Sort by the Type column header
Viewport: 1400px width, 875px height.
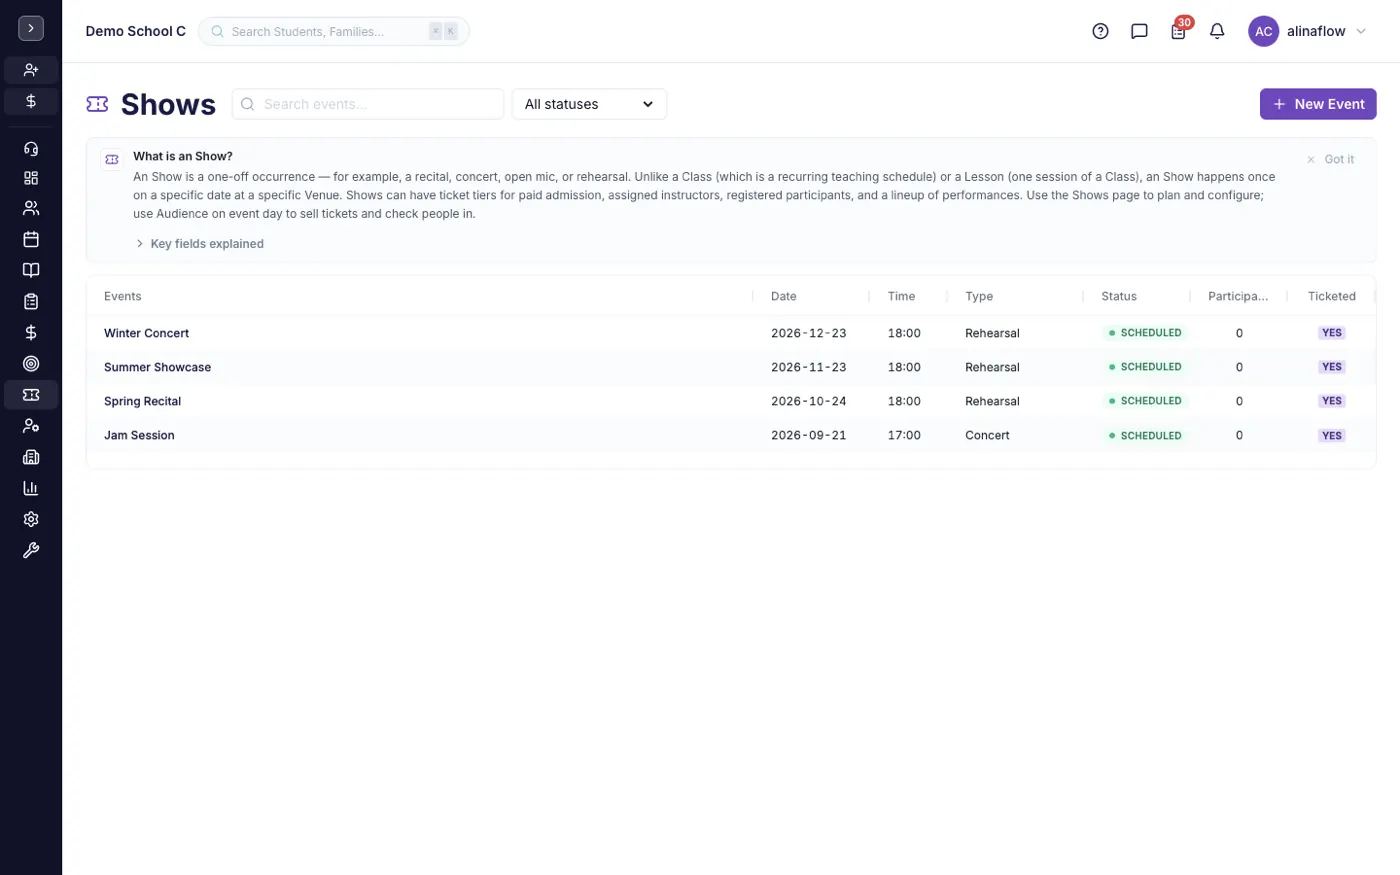click(x=979, y=296)
